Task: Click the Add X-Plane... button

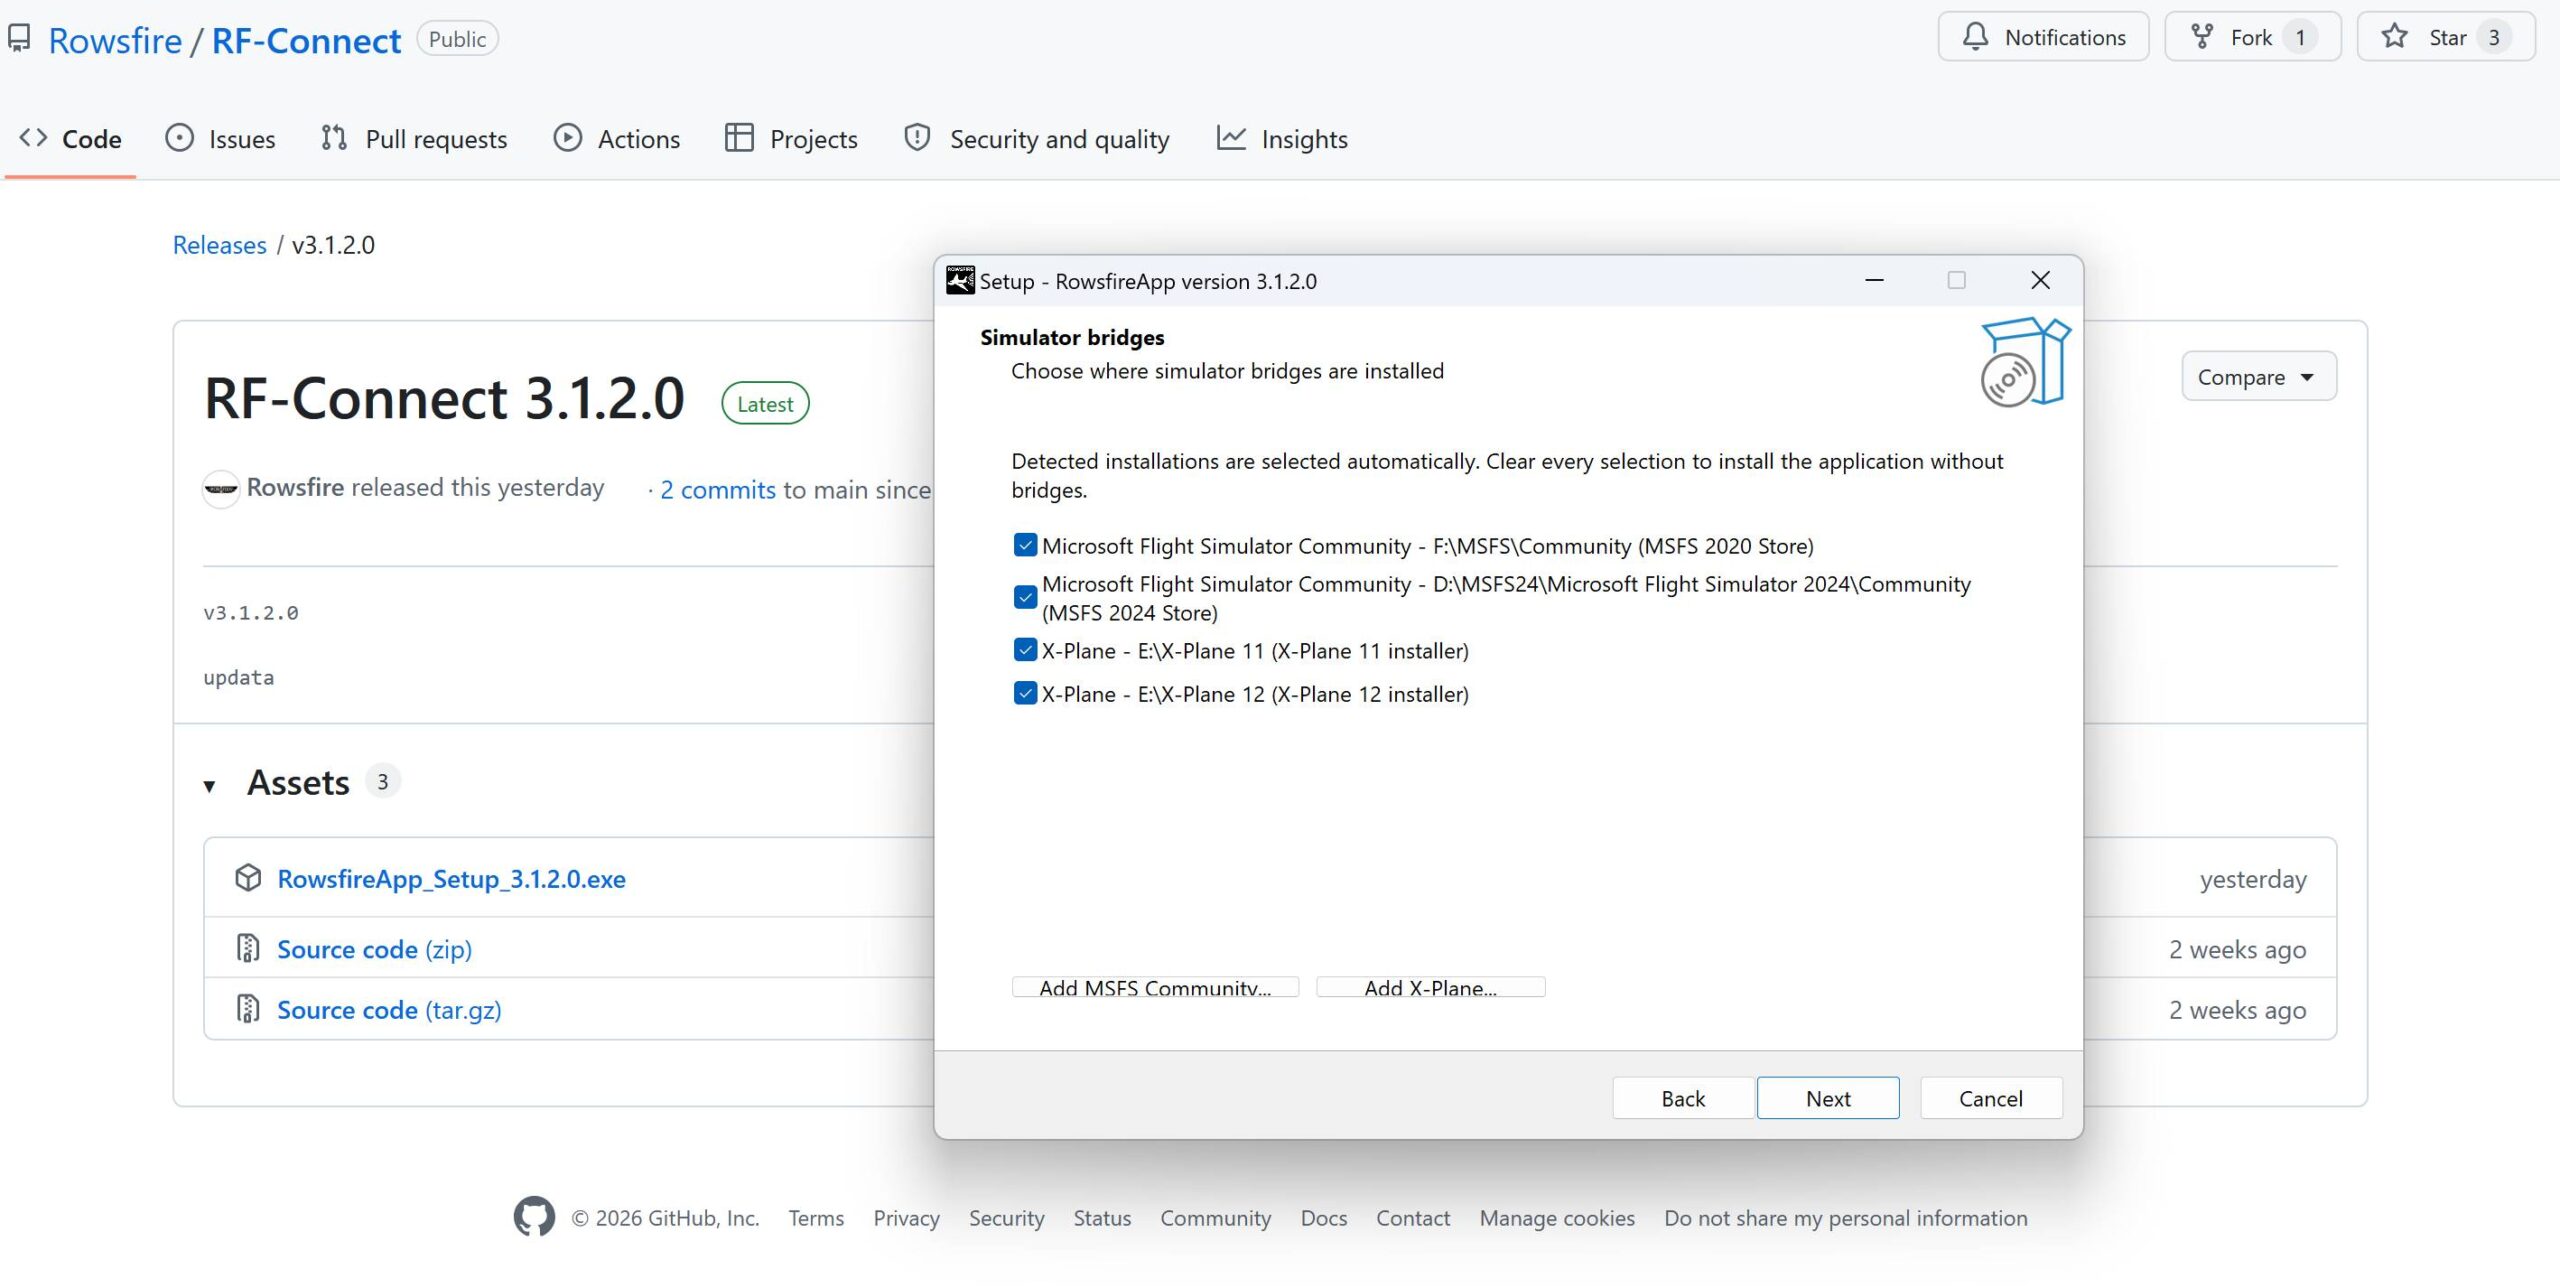Action: click(x=1430, y=987)
